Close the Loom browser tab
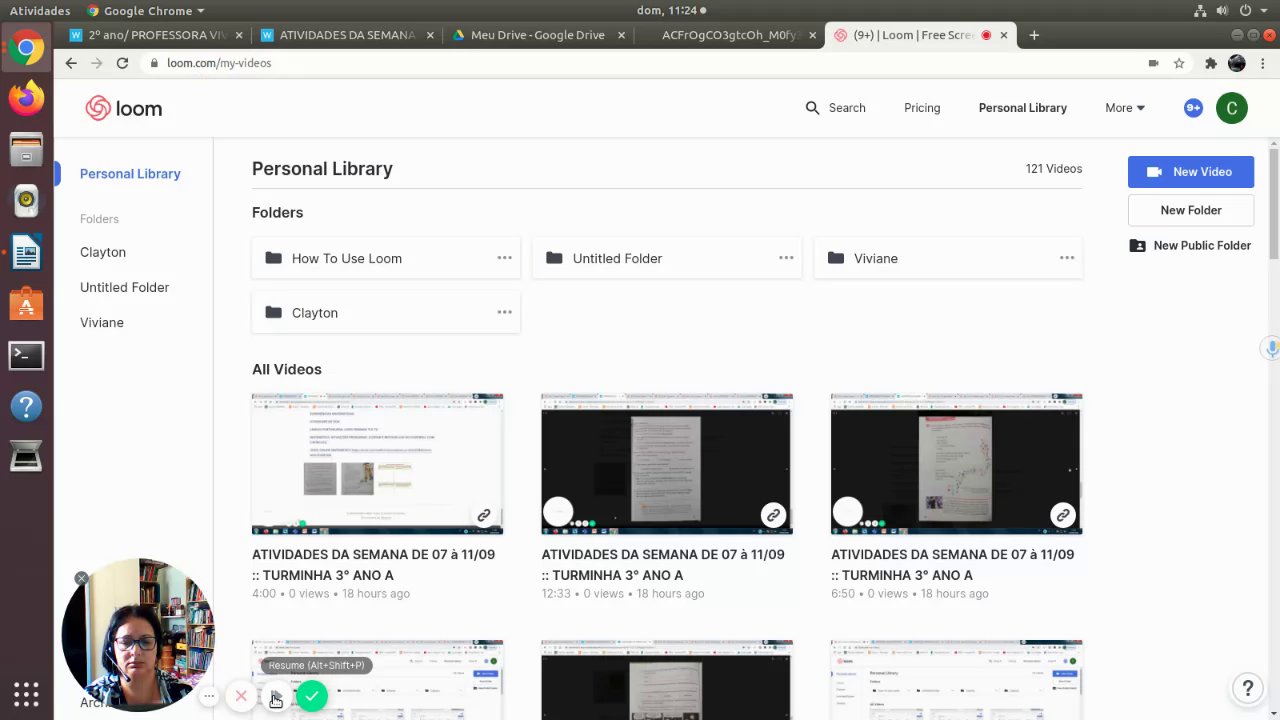This screenshot has width=1280, height=720. (1004, 35)
